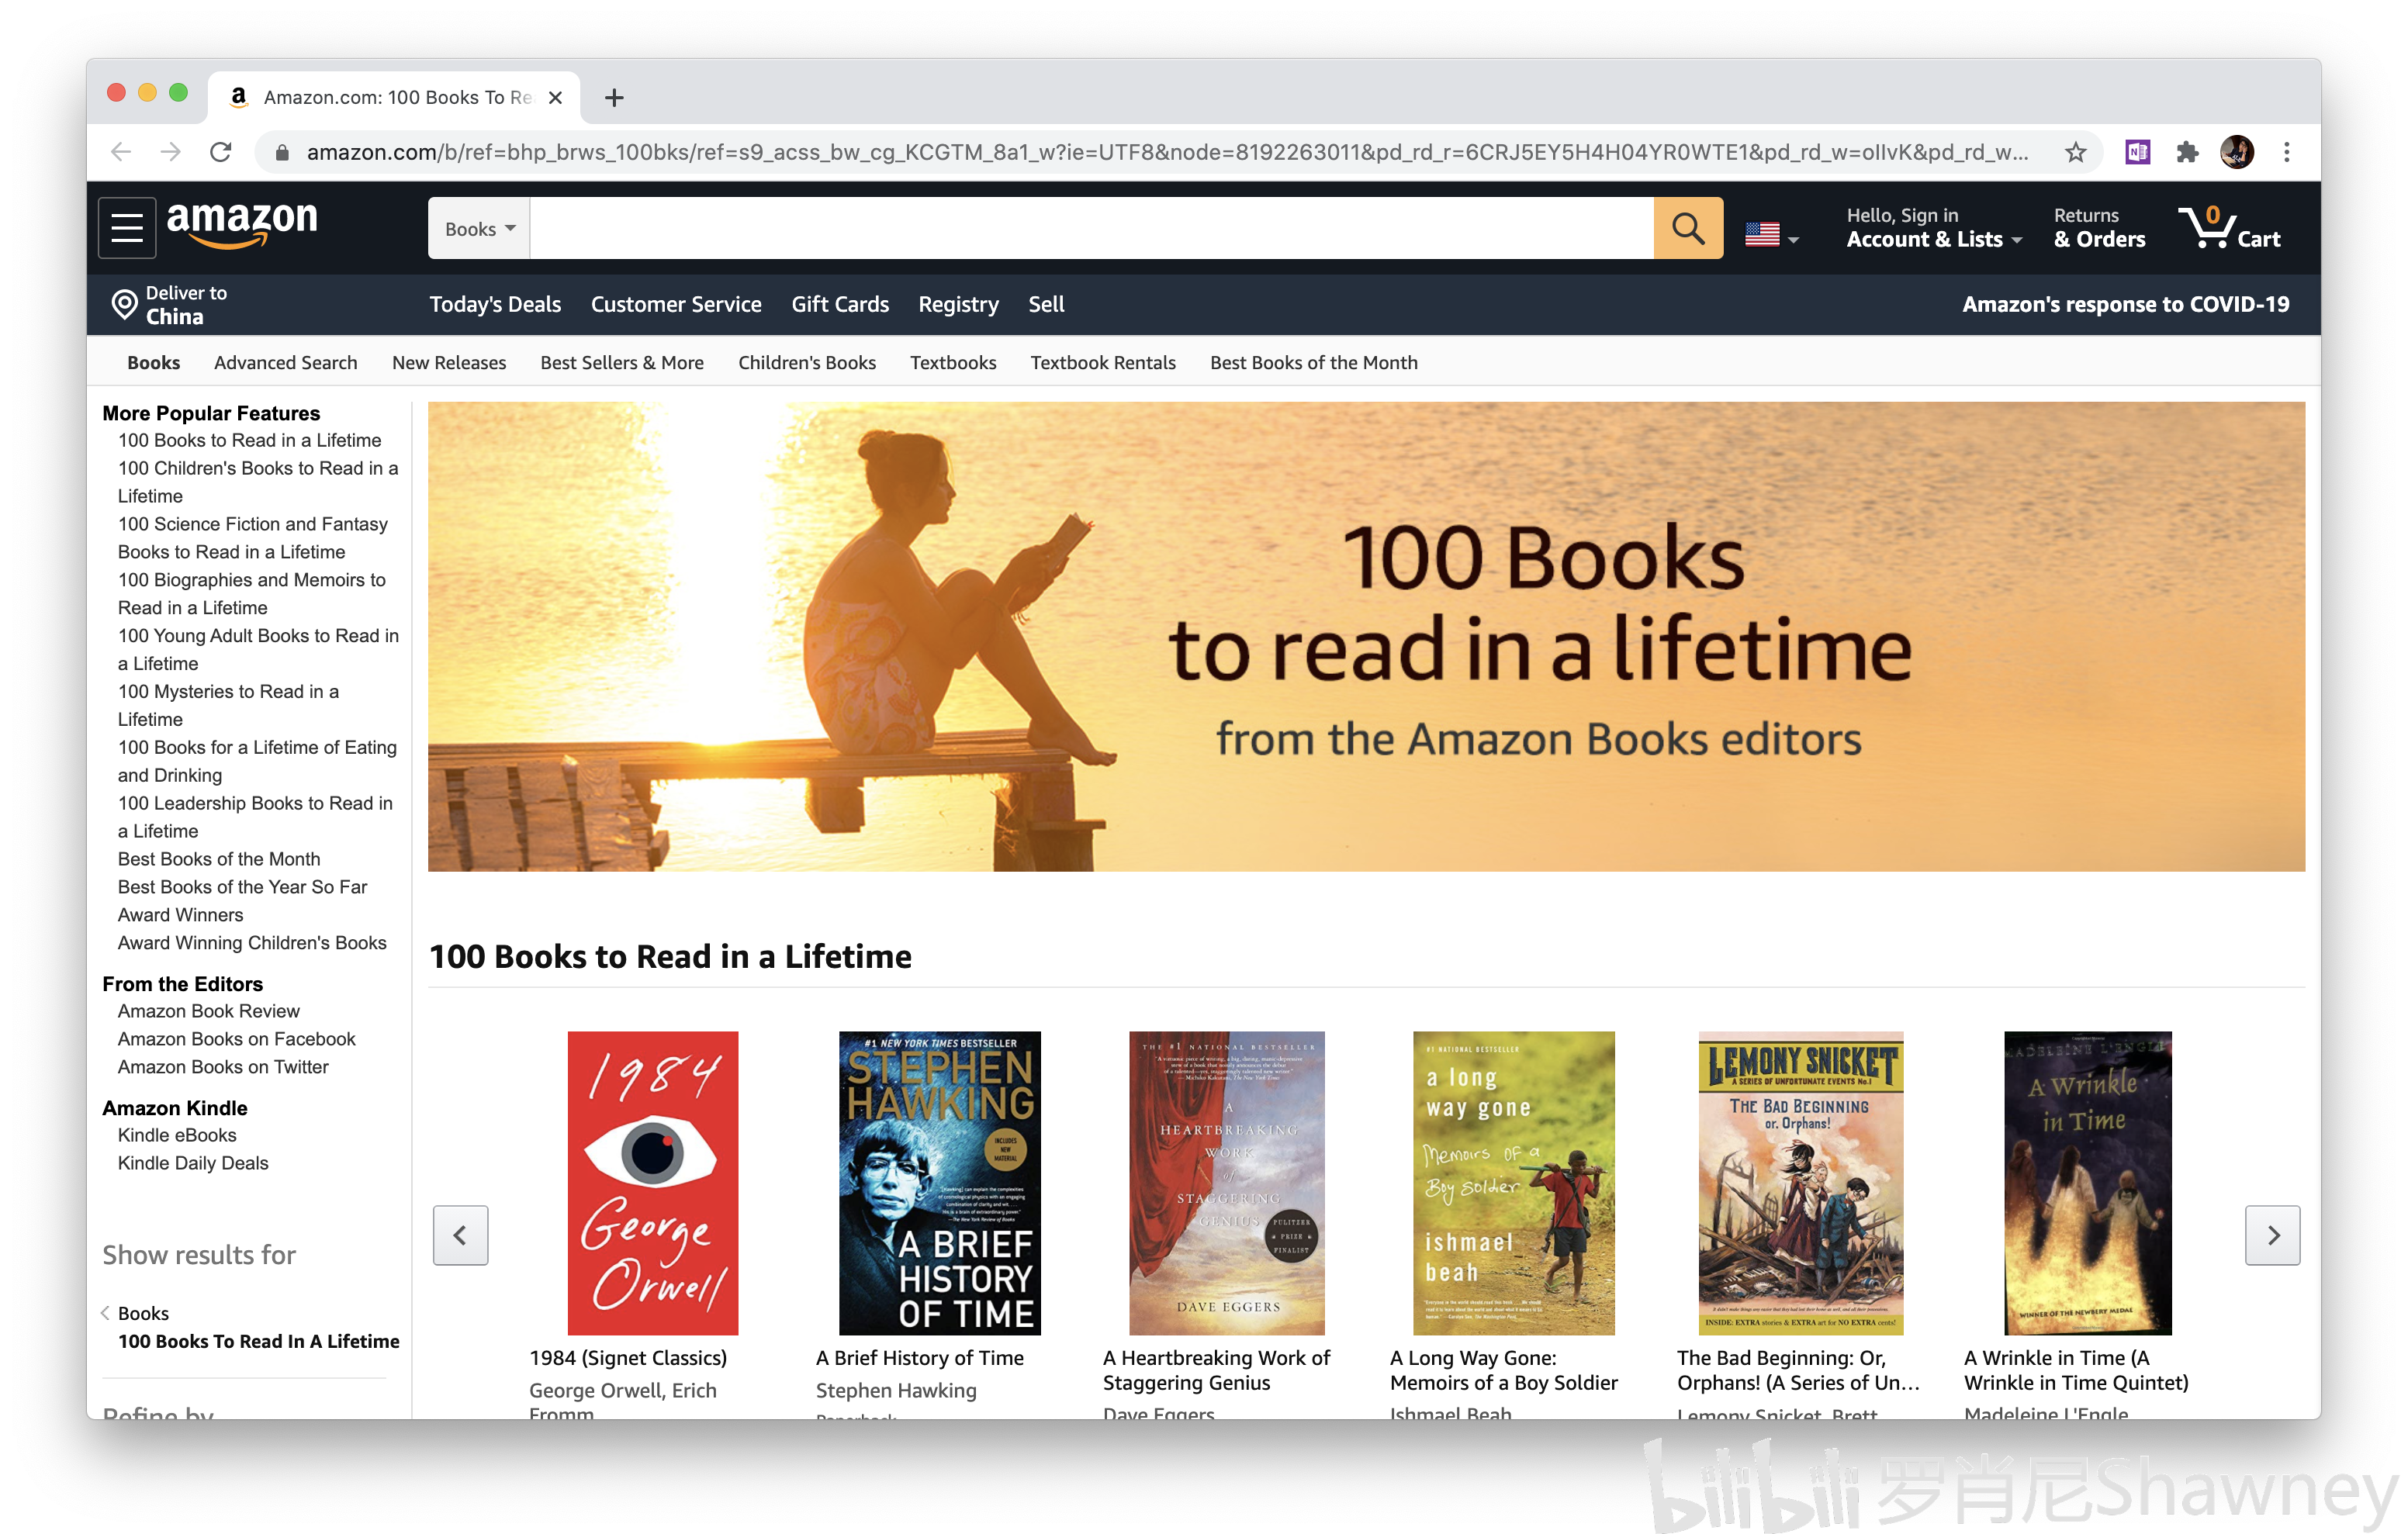Viewport: 2408px width, 1534px height.
Task: Open 100 Young Adult Books link
Action: [x=258, y=650]
